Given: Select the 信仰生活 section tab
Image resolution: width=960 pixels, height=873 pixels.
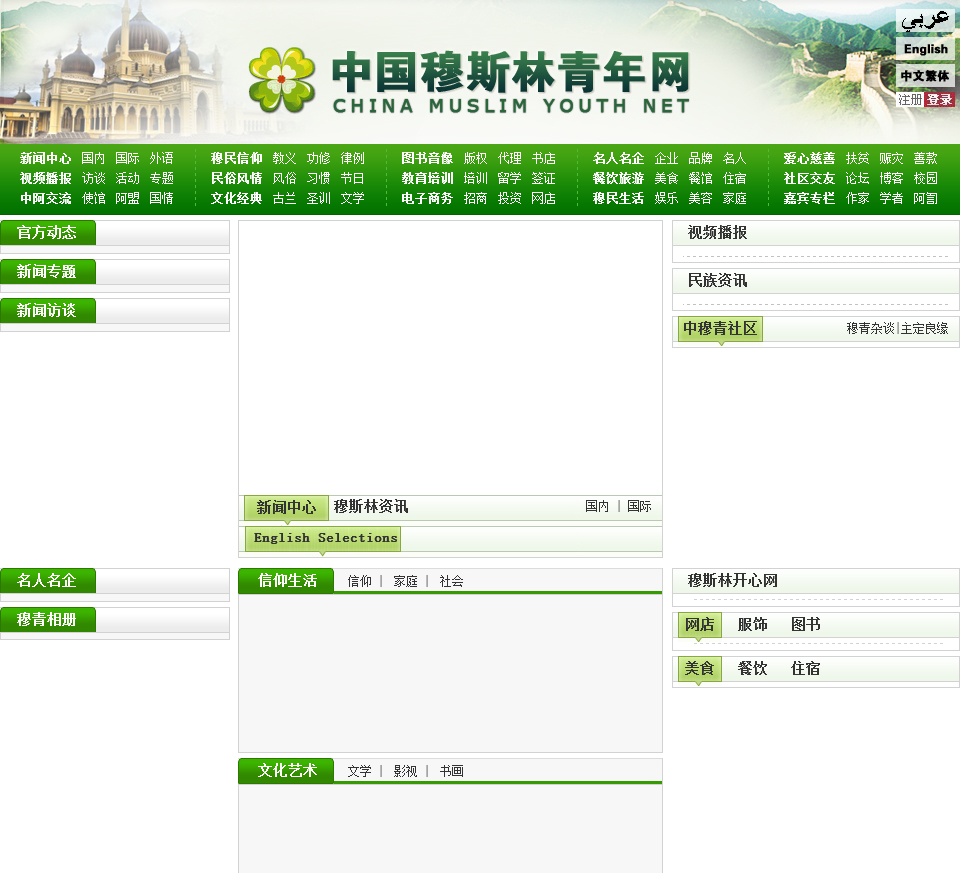Looking at the screenshot, I should (286, 580).
